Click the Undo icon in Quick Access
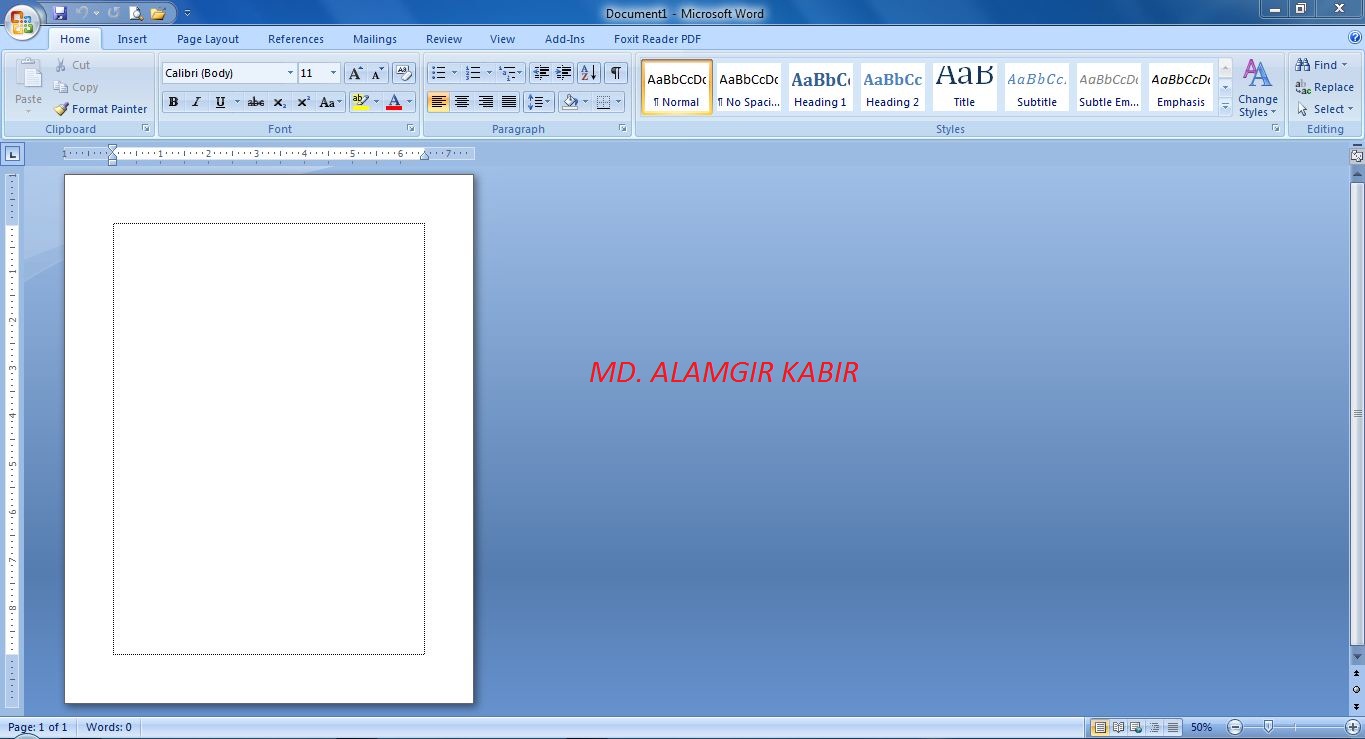The image size is (1365, 739). (x=83, y=13)
